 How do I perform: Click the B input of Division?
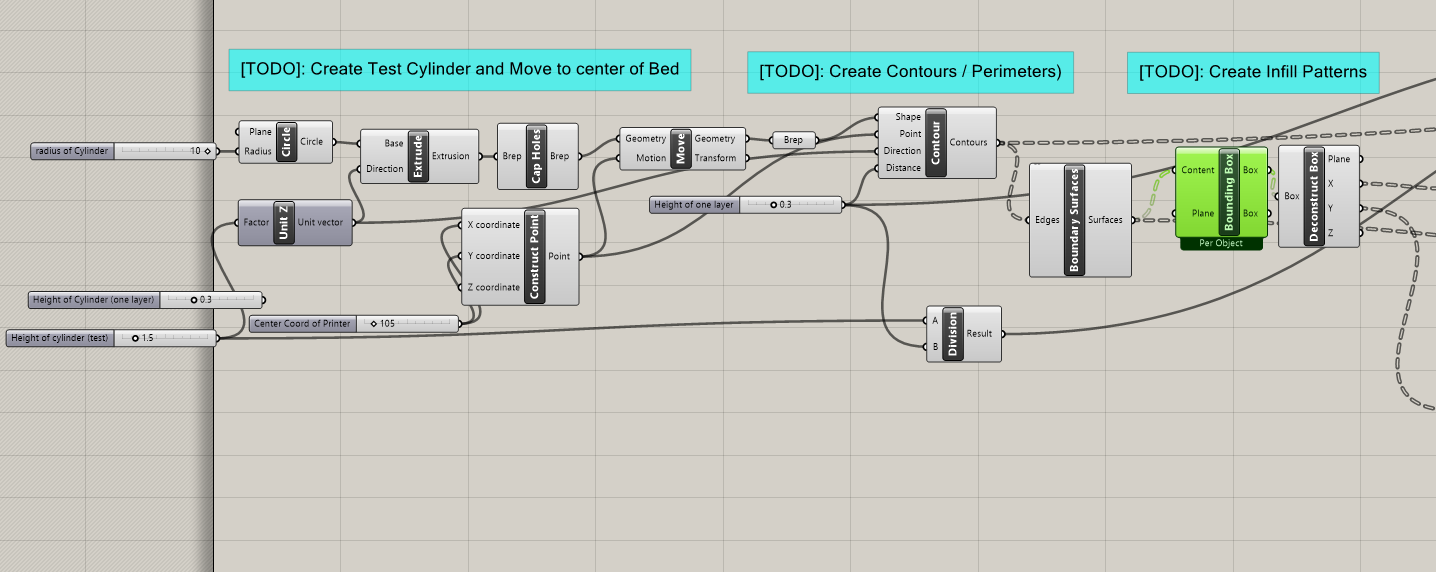point(935,347)
